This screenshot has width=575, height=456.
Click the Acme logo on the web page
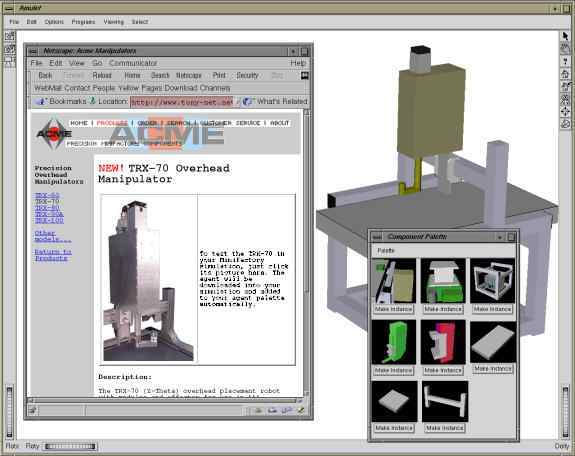click(x=54, y=134)
